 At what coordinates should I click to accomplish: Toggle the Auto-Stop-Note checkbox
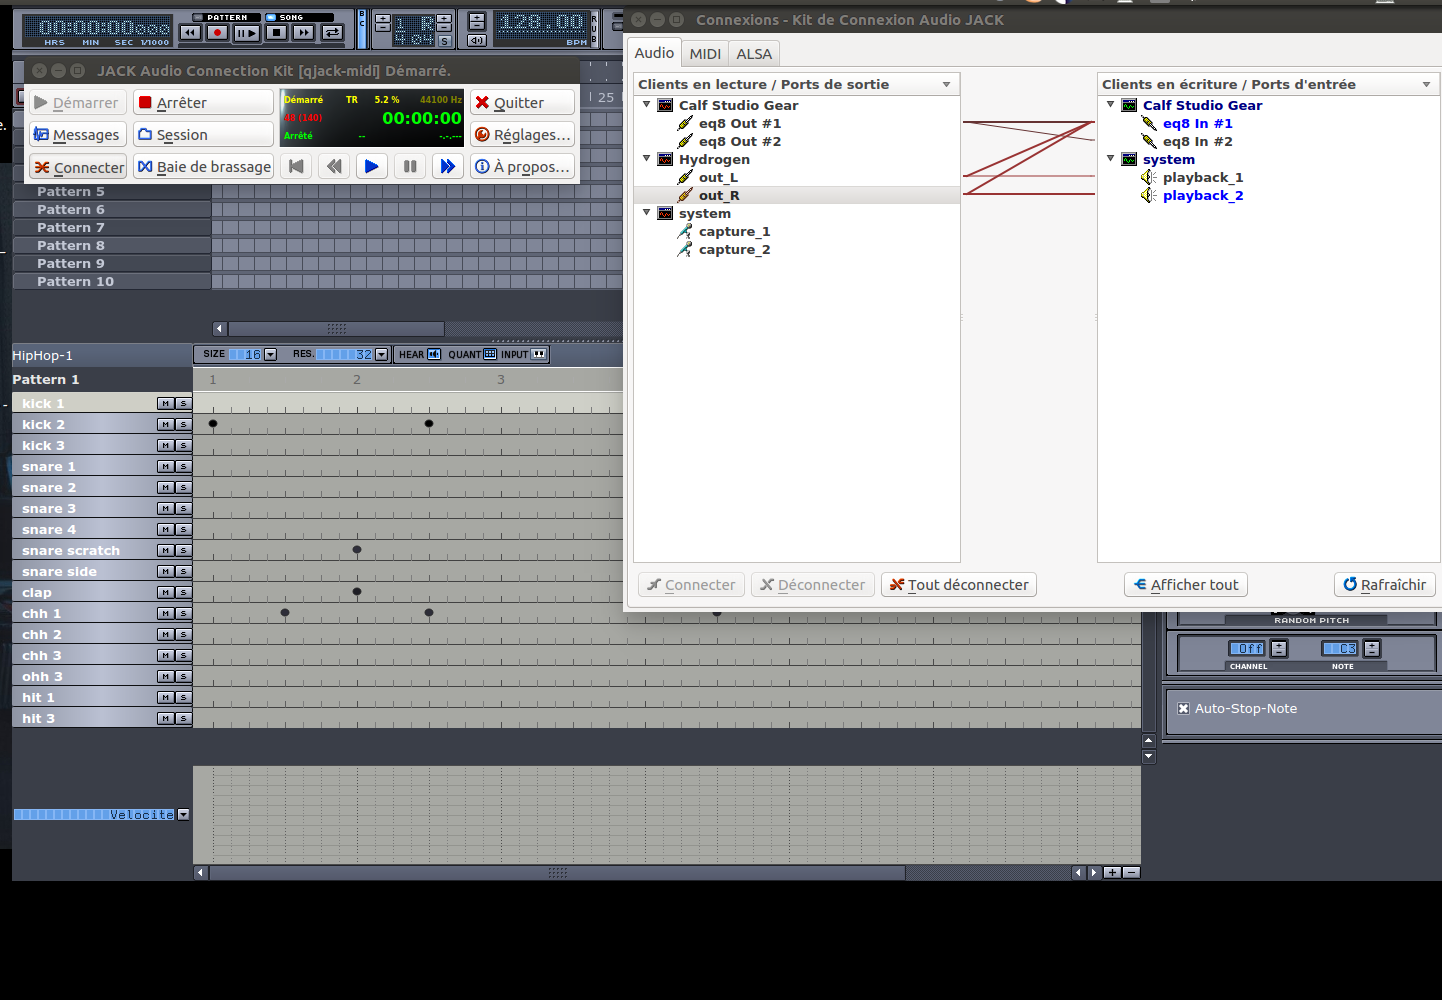tap(1183, 708)
